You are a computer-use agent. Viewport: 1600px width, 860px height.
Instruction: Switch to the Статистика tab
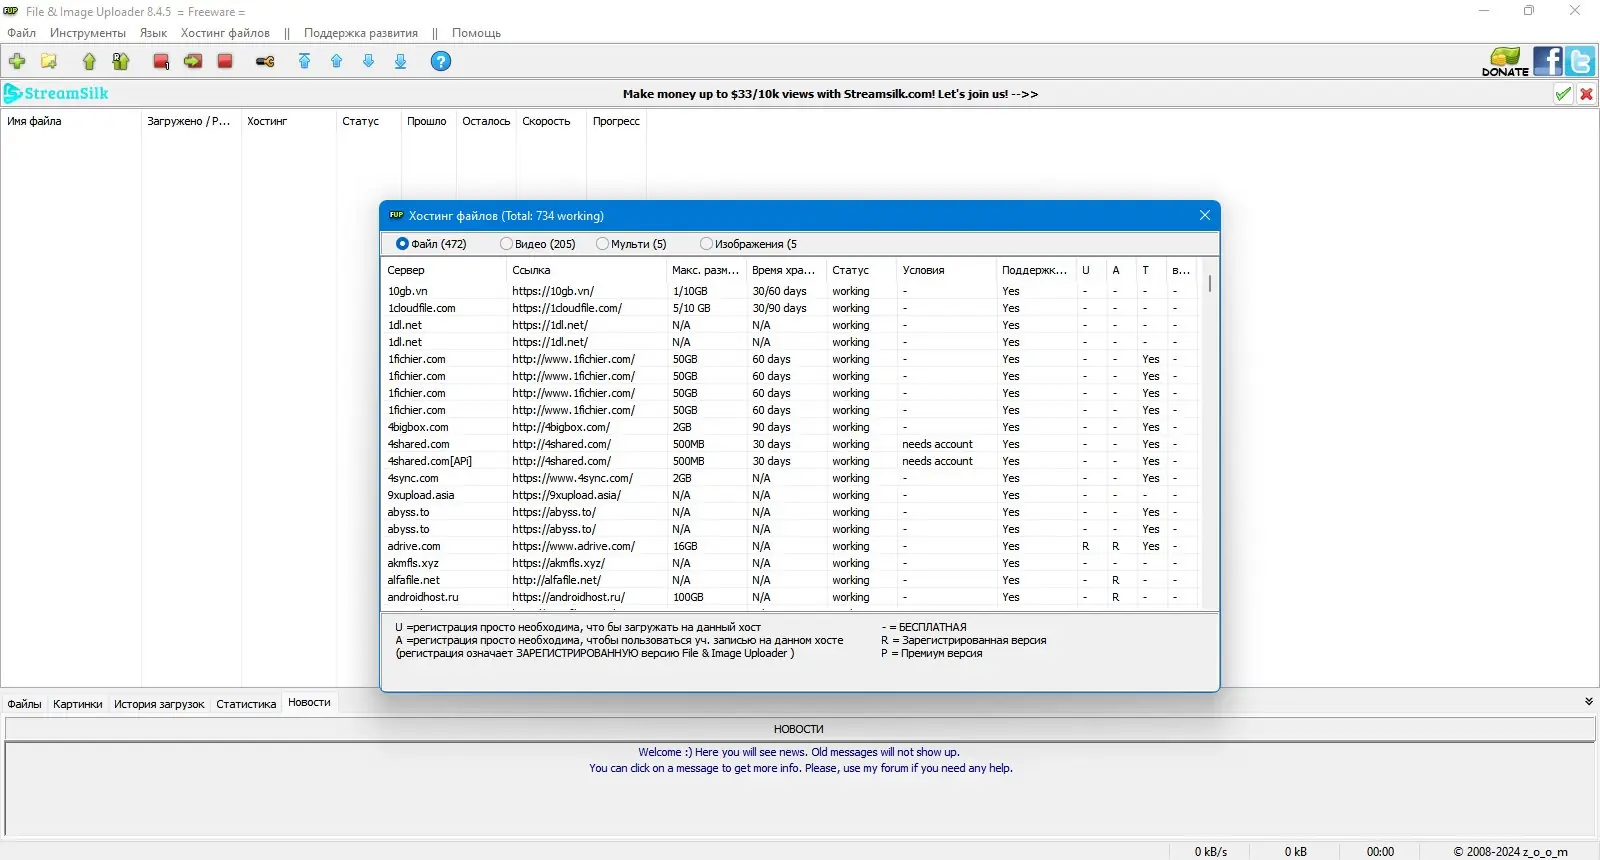pyautogui.click(x=246, y=704)
